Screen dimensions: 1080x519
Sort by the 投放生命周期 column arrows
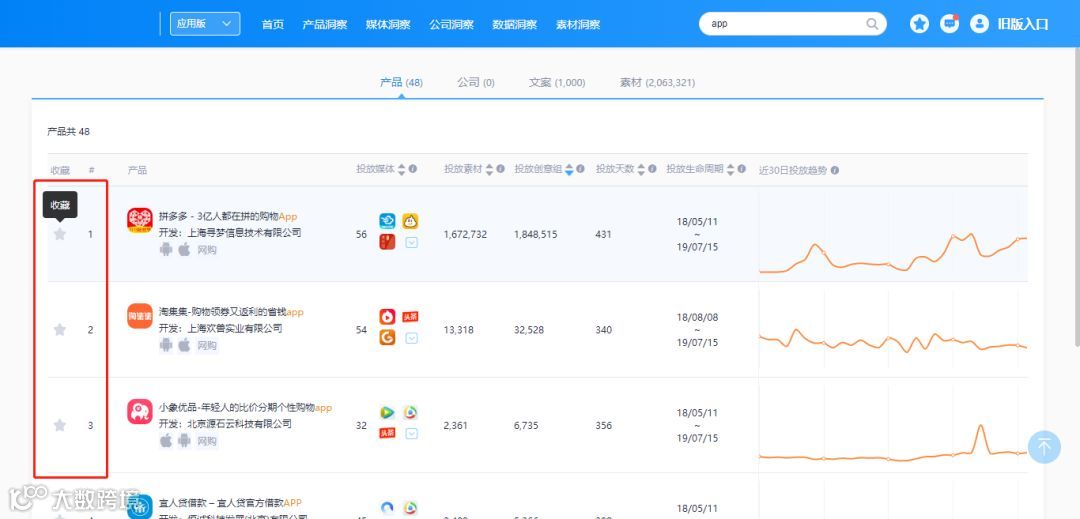[731, 169]
